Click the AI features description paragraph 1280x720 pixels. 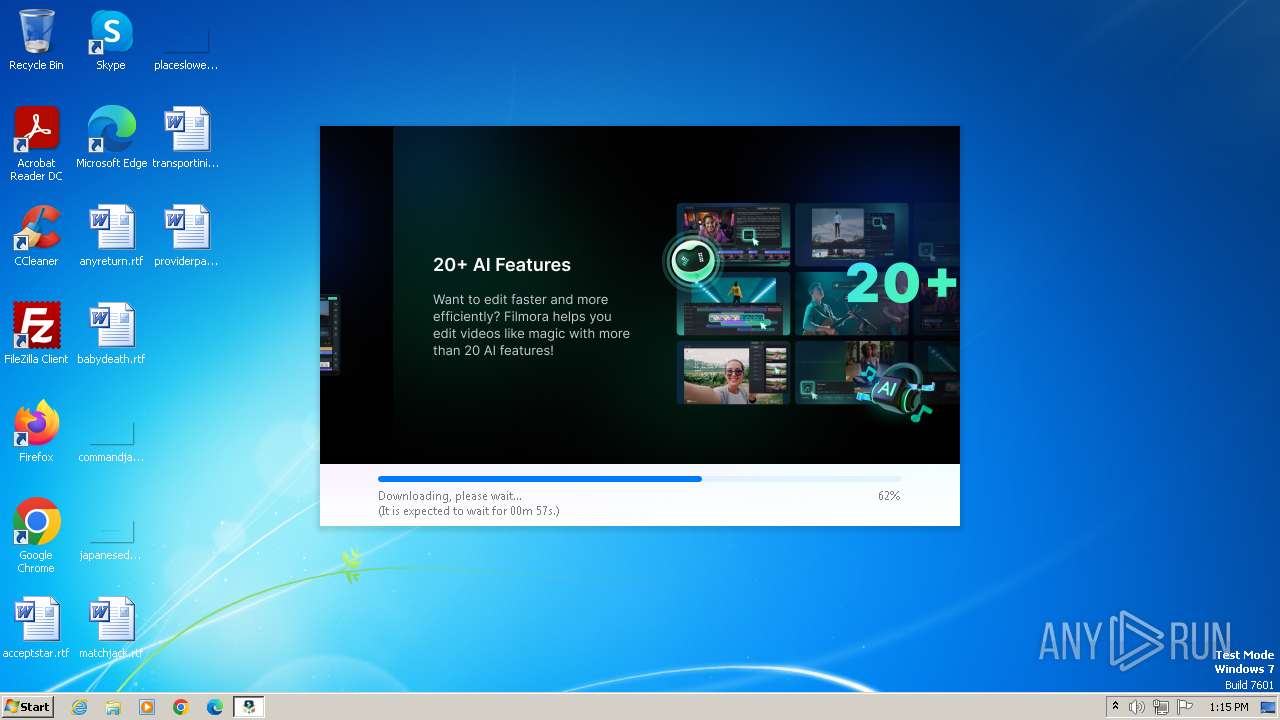click(531, 325)
